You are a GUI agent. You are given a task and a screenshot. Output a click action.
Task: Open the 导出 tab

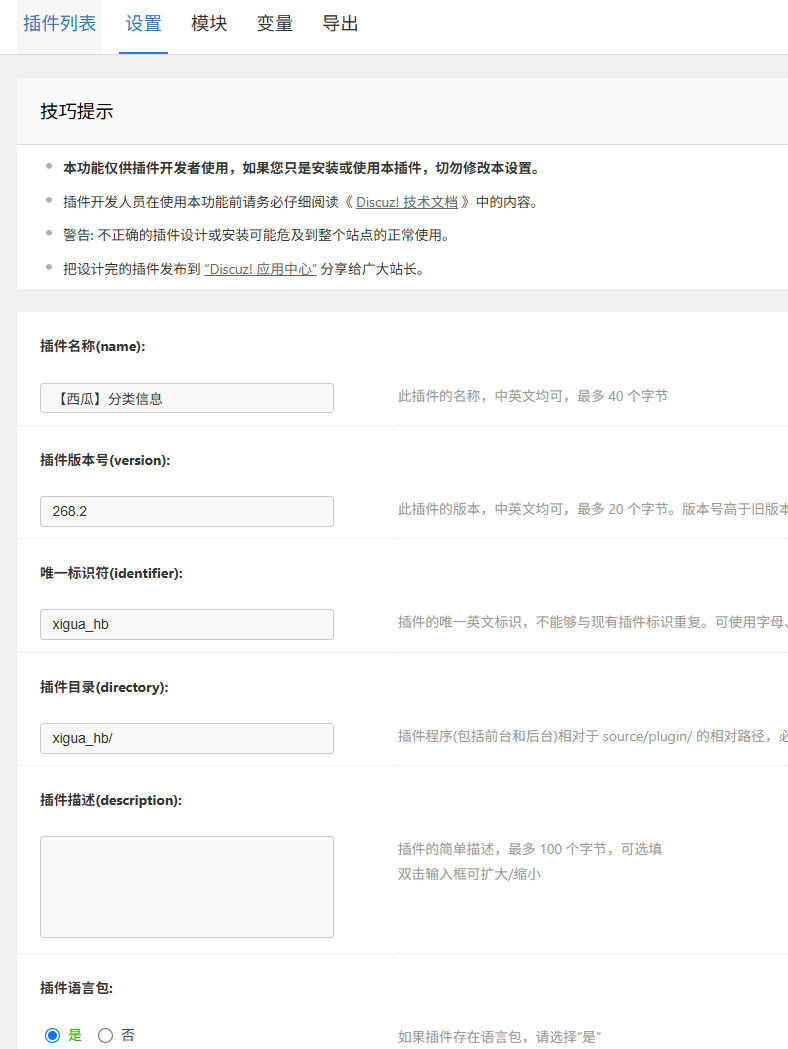[x=340, y=24]
